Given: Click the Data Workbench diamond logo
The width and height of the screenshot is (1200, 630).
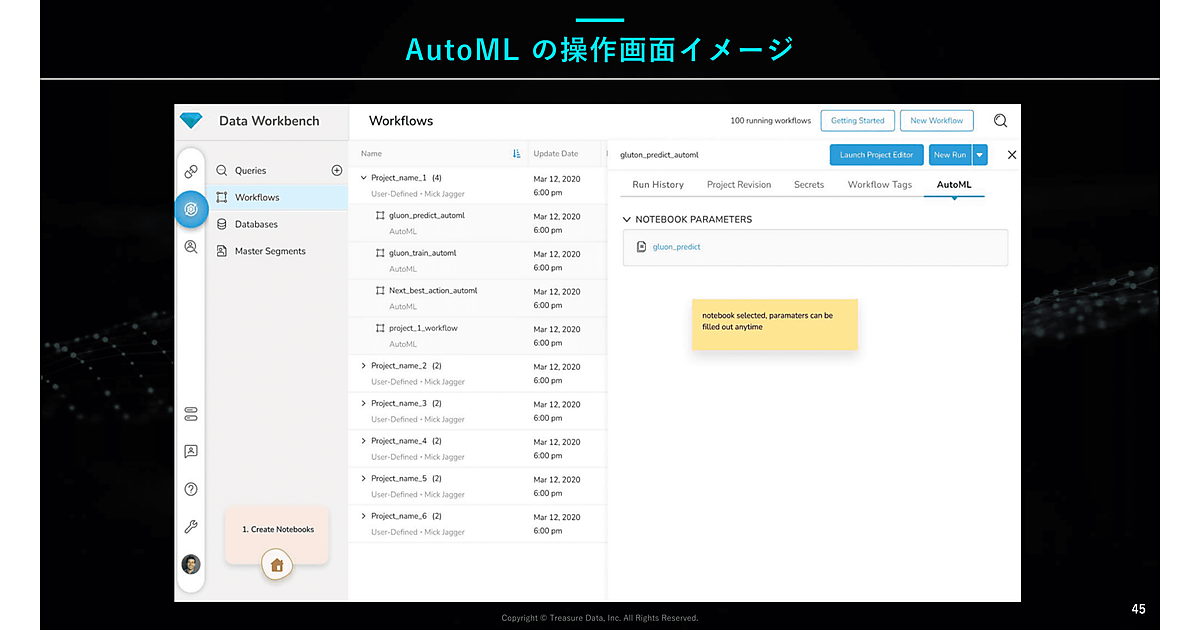Looking at the screenshot, I should tap(191, 121).
